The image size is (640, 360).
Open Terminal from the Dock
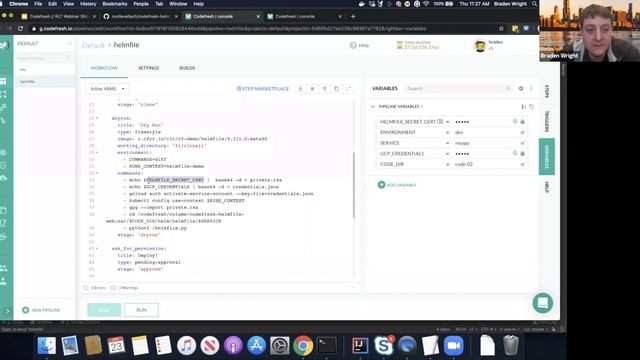click(x=327, y=346)
